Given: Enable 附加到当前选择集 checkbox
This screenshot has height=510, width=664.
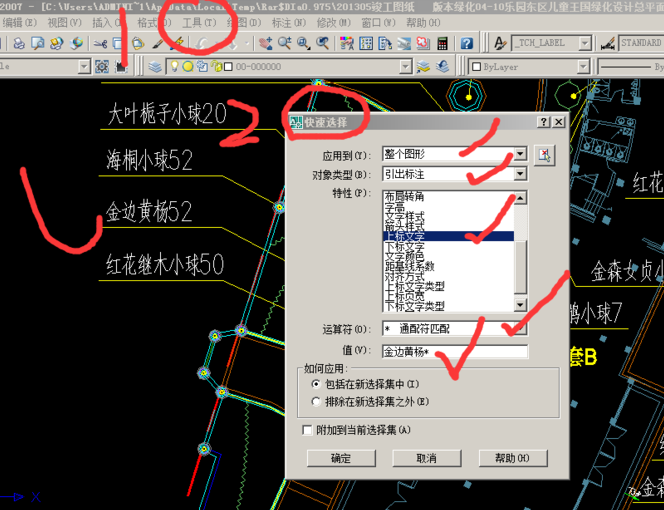Looking at the screenshot, I should (x=307, y=430).
